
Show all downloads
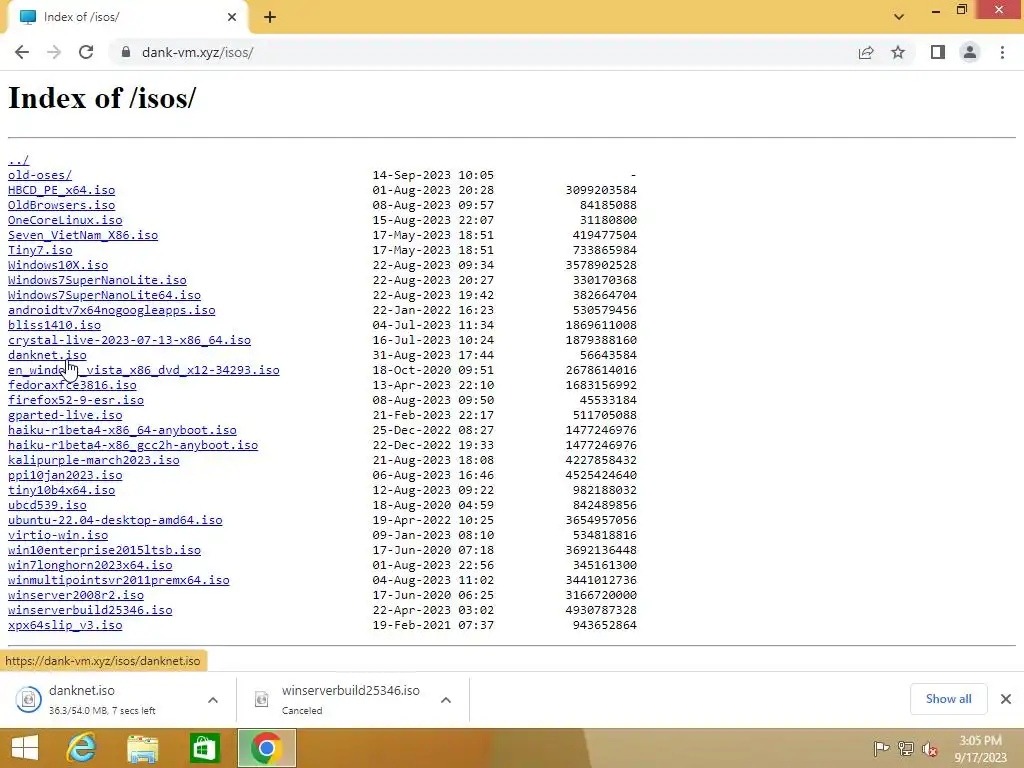[948, 699]
